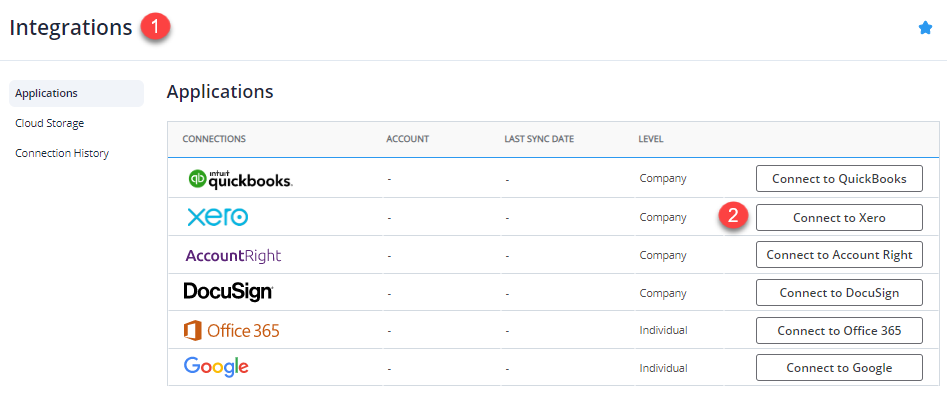947x416 pixels.
Task: Click the QuickBooks logo
Action: [x=240, y=179]
